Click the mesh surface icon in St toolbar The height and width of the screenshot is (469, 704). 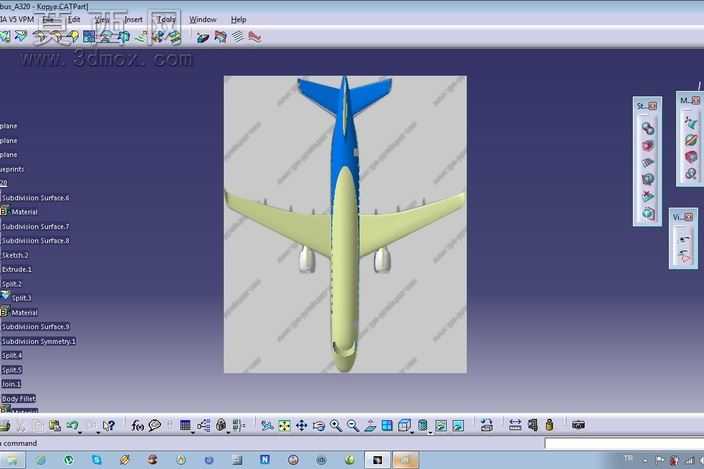click(647, 162)
